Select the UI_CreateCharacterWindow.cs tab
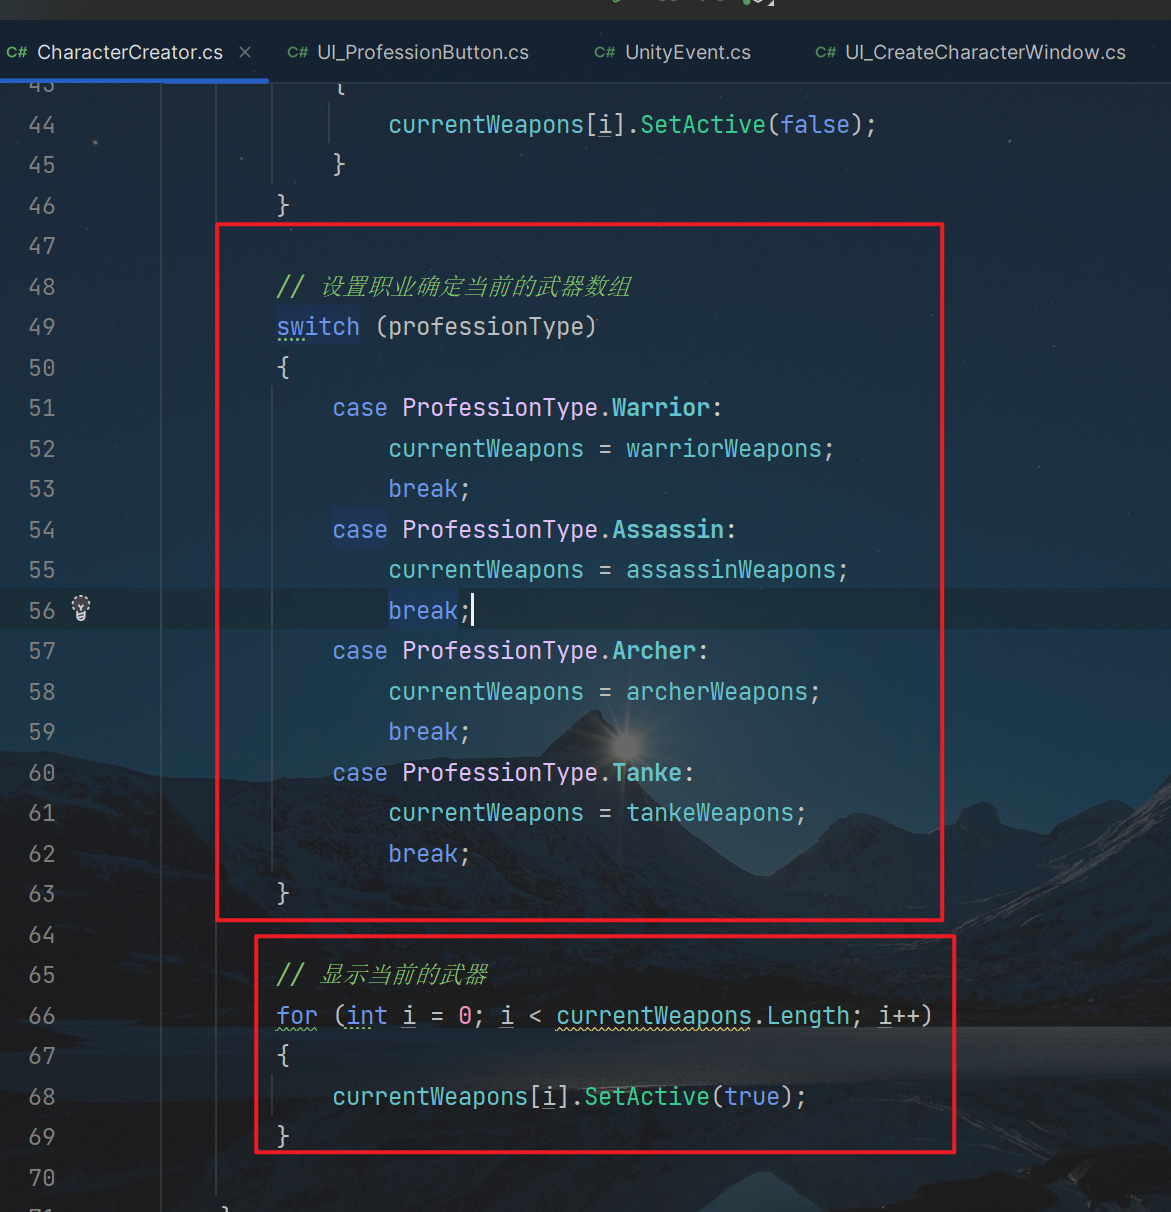This screenshot has height=1212, width=1171. point(984,52)
